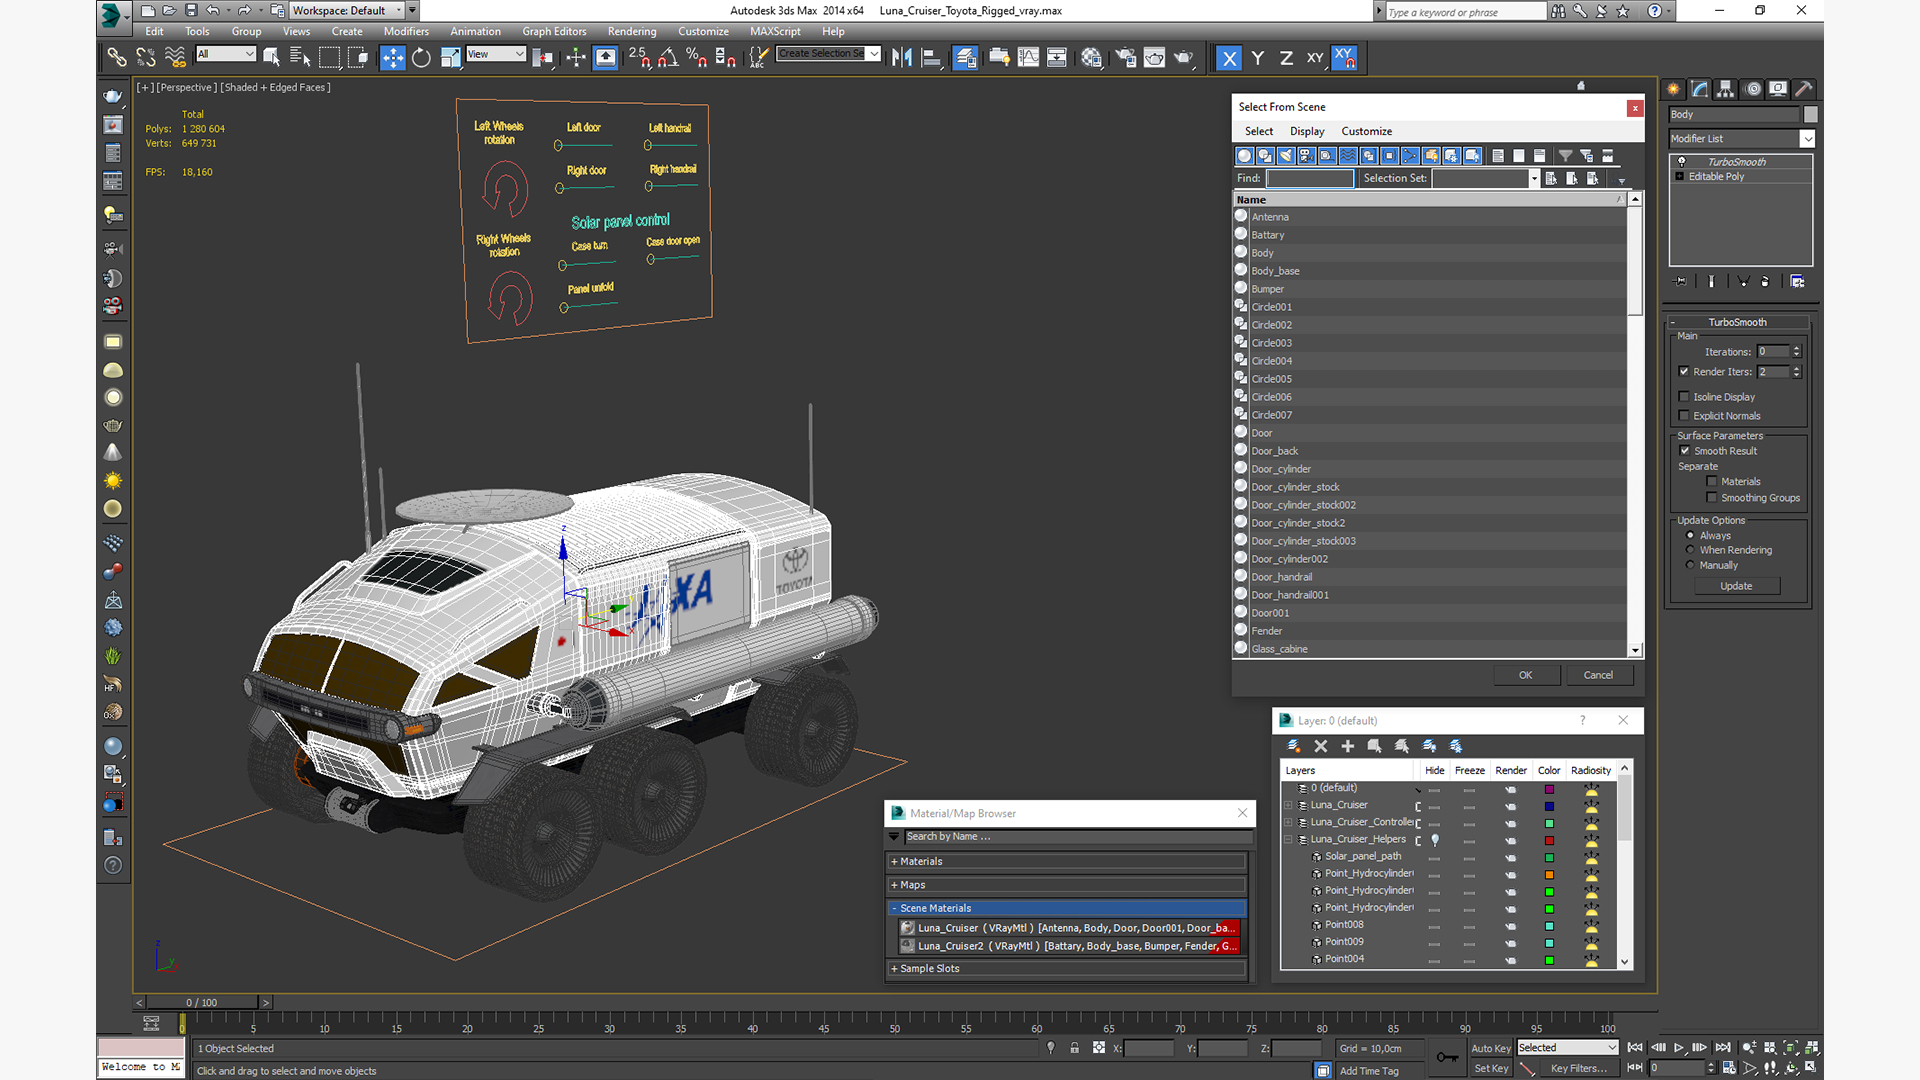
Task: Open the Utilities hammer panel tab
Action: pos(1803,89)
